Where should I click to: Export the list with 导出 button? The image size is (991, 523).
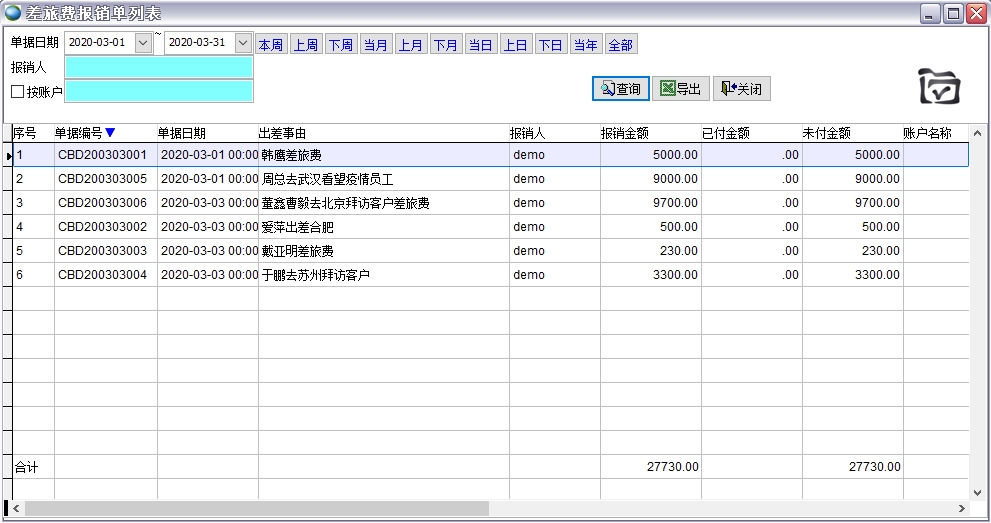click(x=680, y=89)
